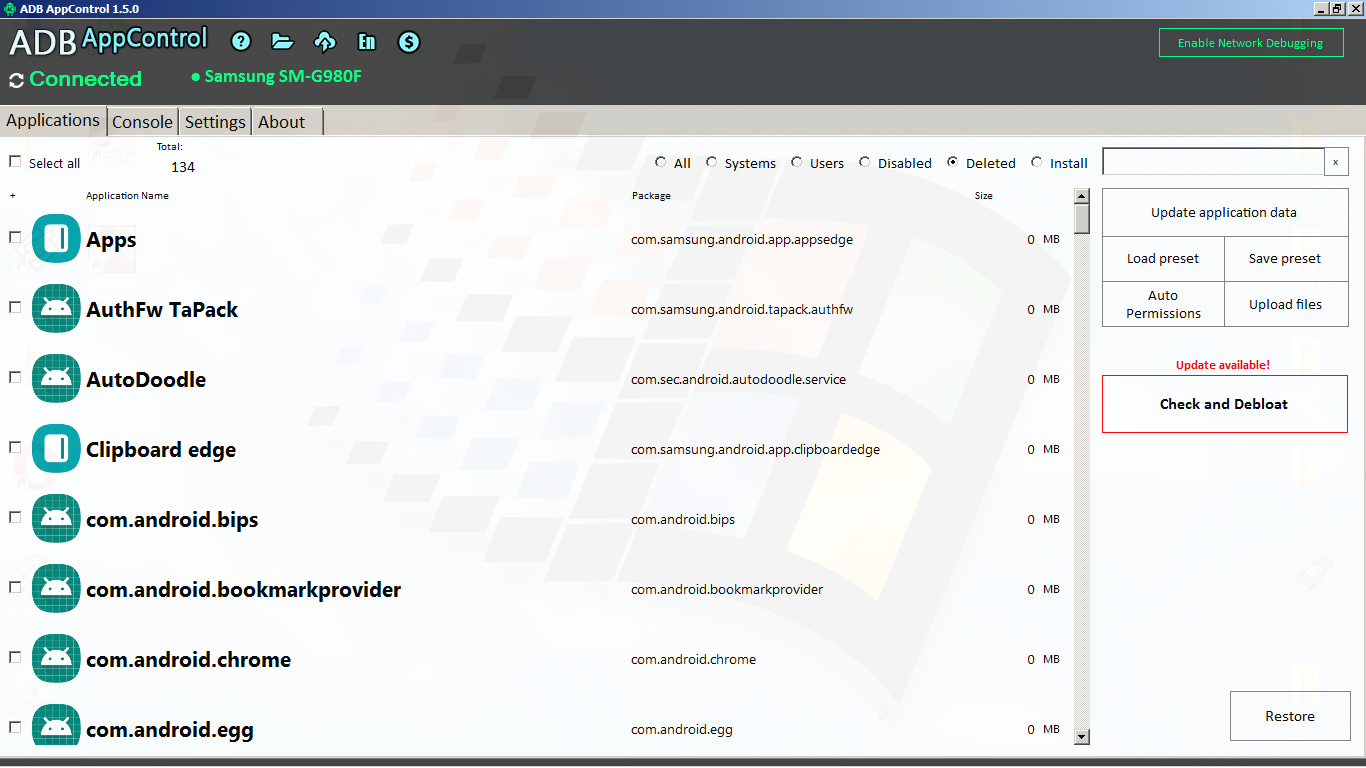1366x768 pixels.
Task: Click the list scrollbar down arrow
Action: point(1081,737)
